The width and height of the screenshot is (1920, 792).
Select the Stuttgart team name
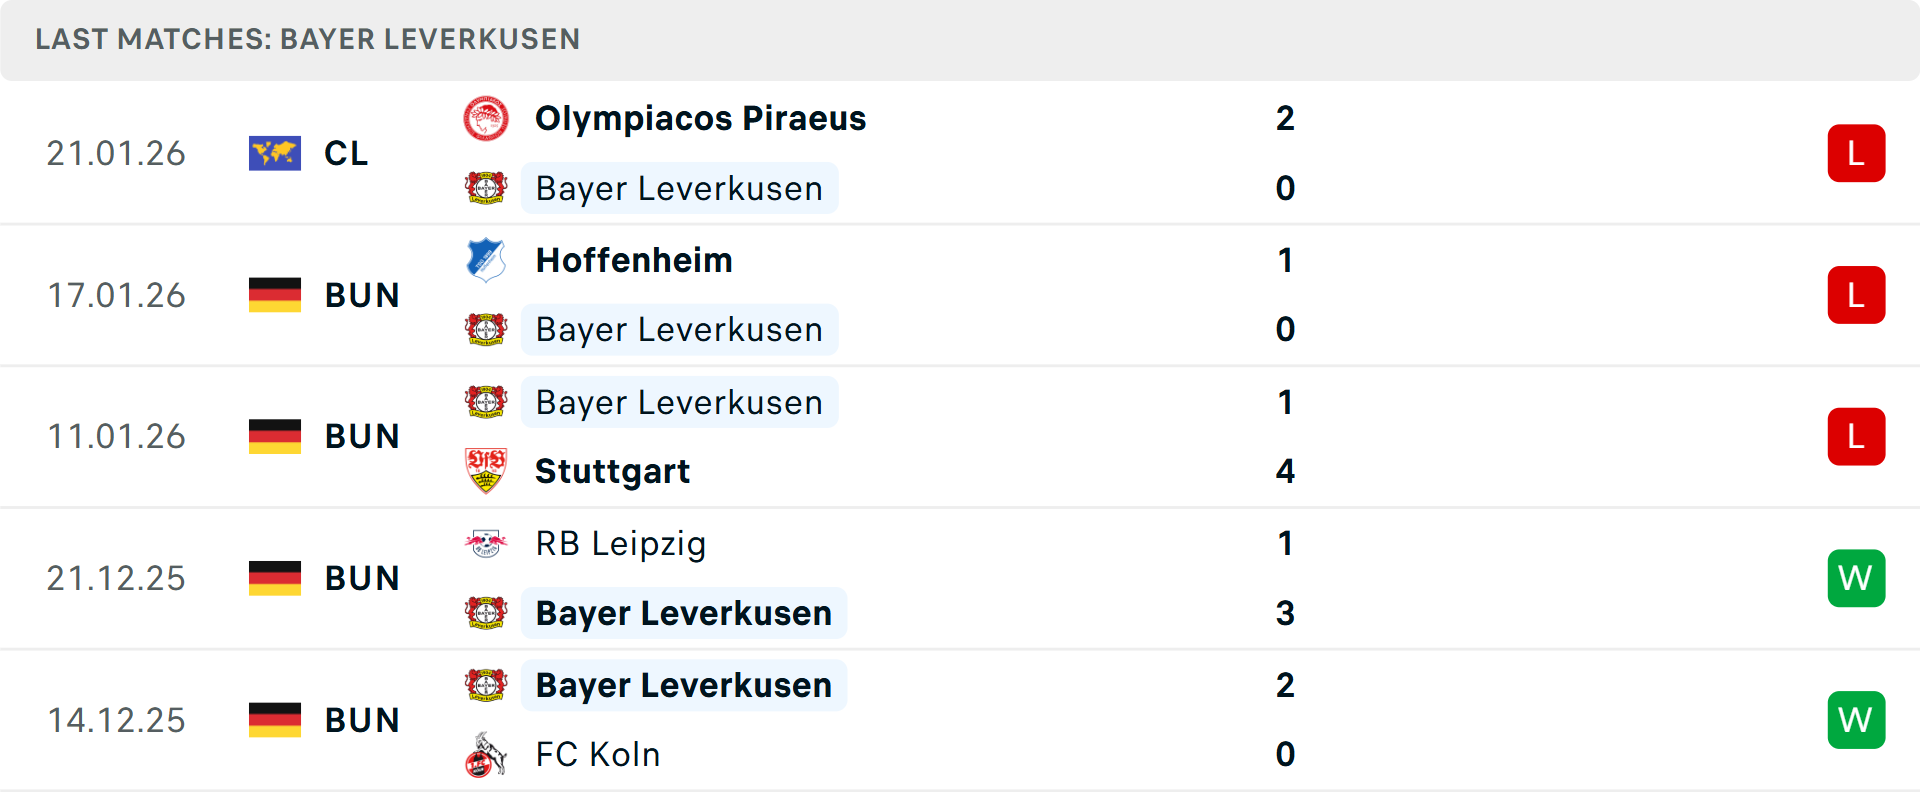coord(612,471)
